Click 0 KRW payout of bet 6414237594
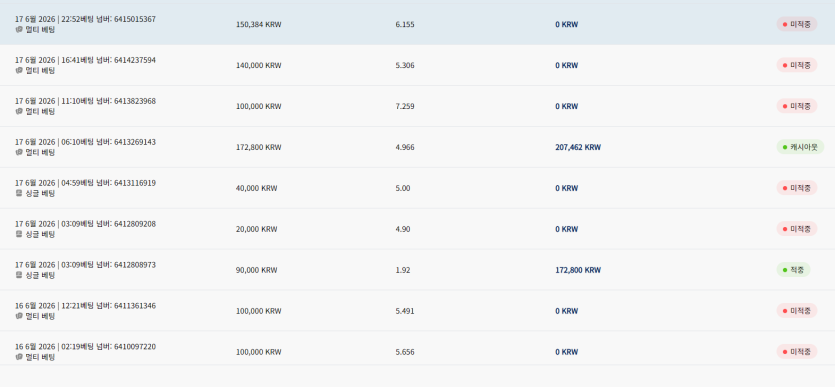 [567, 65]
